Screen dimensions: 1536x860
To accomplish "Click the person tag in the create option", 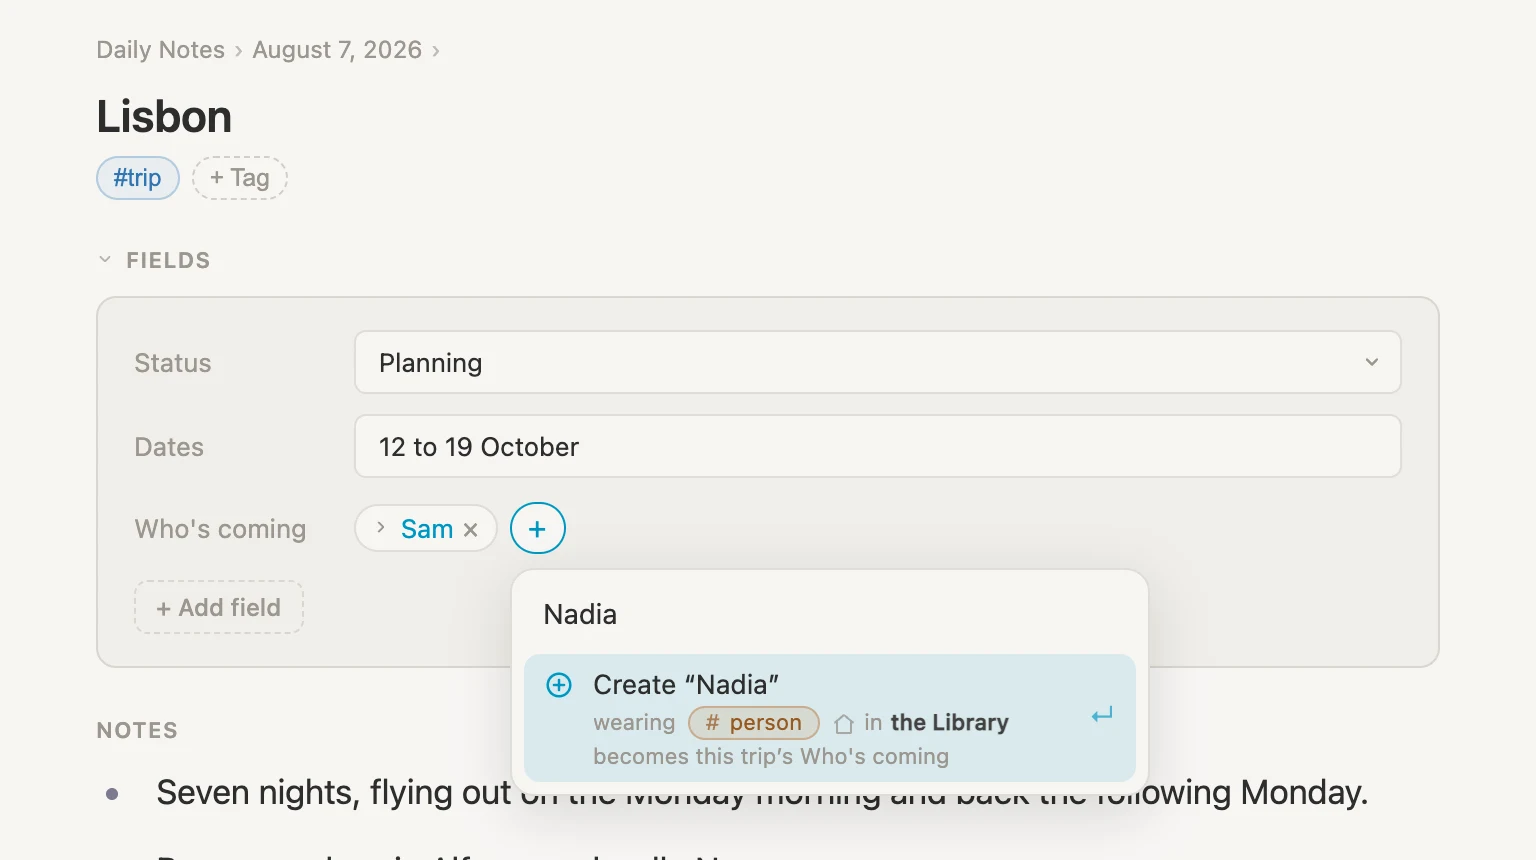I will (754, 722).
